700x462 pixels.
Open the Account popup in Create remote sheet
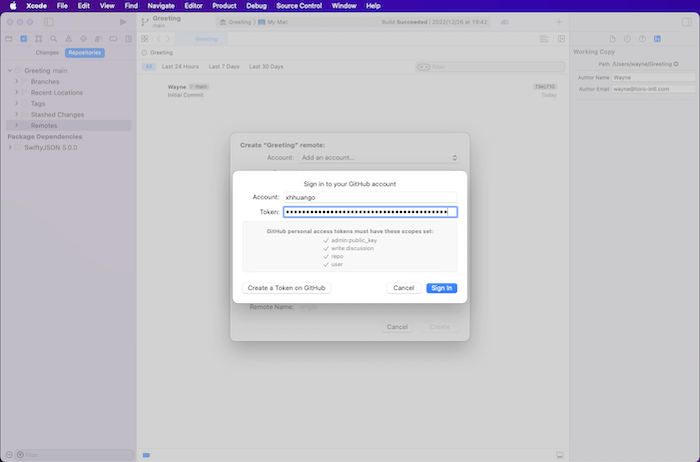(379, 158)
